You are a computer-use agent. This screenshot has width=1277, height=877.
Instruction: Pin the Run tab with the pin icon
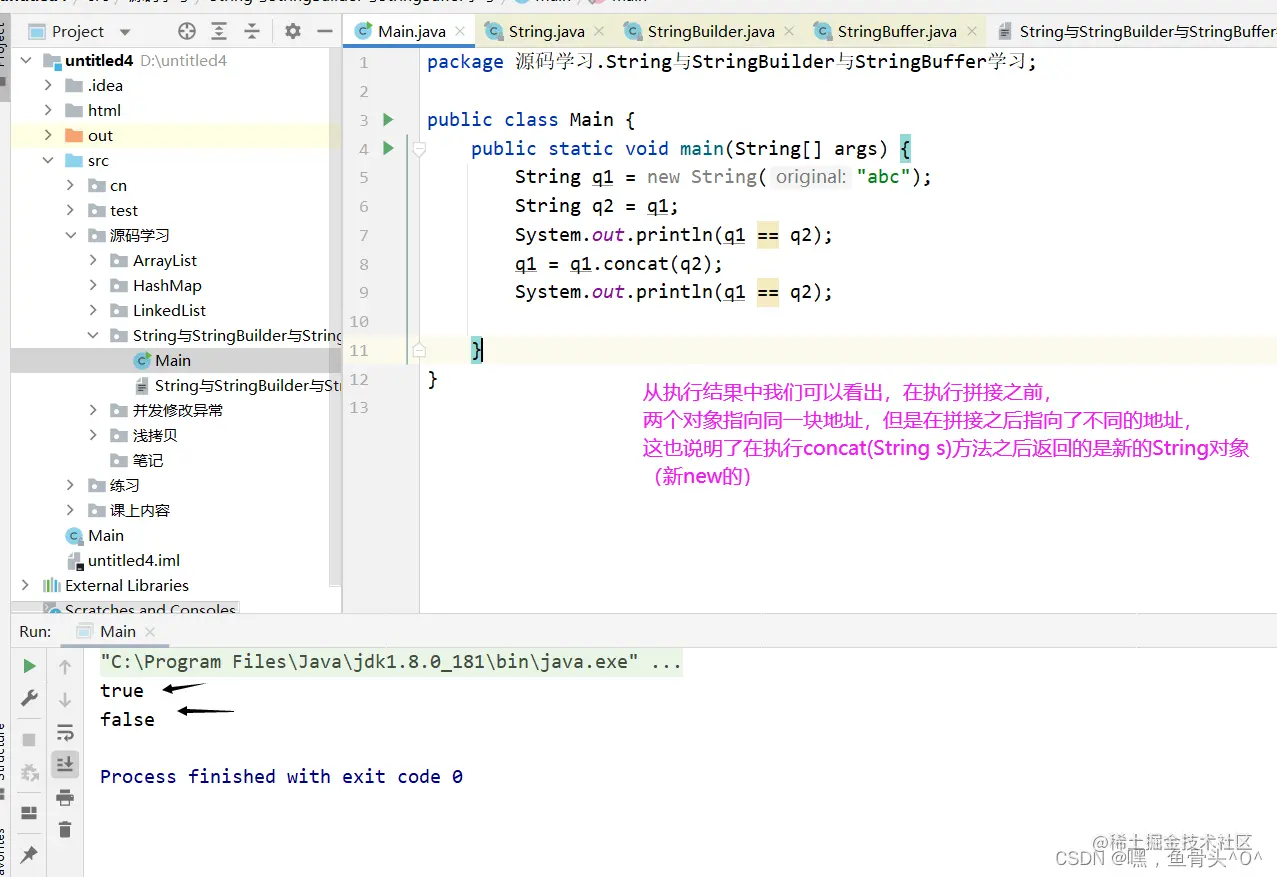pyautogui.click(x=29, y=854)
